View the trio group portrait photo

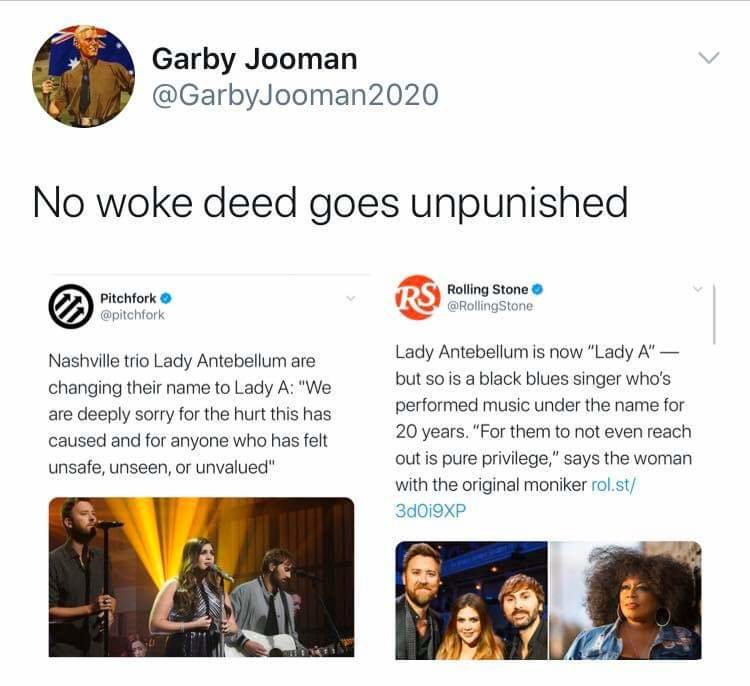pyautogui.click(x=471, y=600)
